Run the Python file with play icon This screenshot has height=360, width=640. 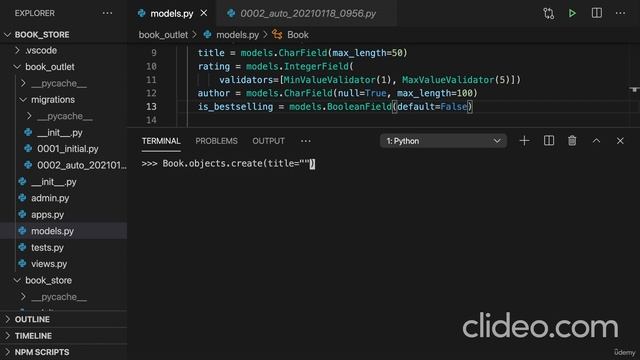[x=572, y=13]
